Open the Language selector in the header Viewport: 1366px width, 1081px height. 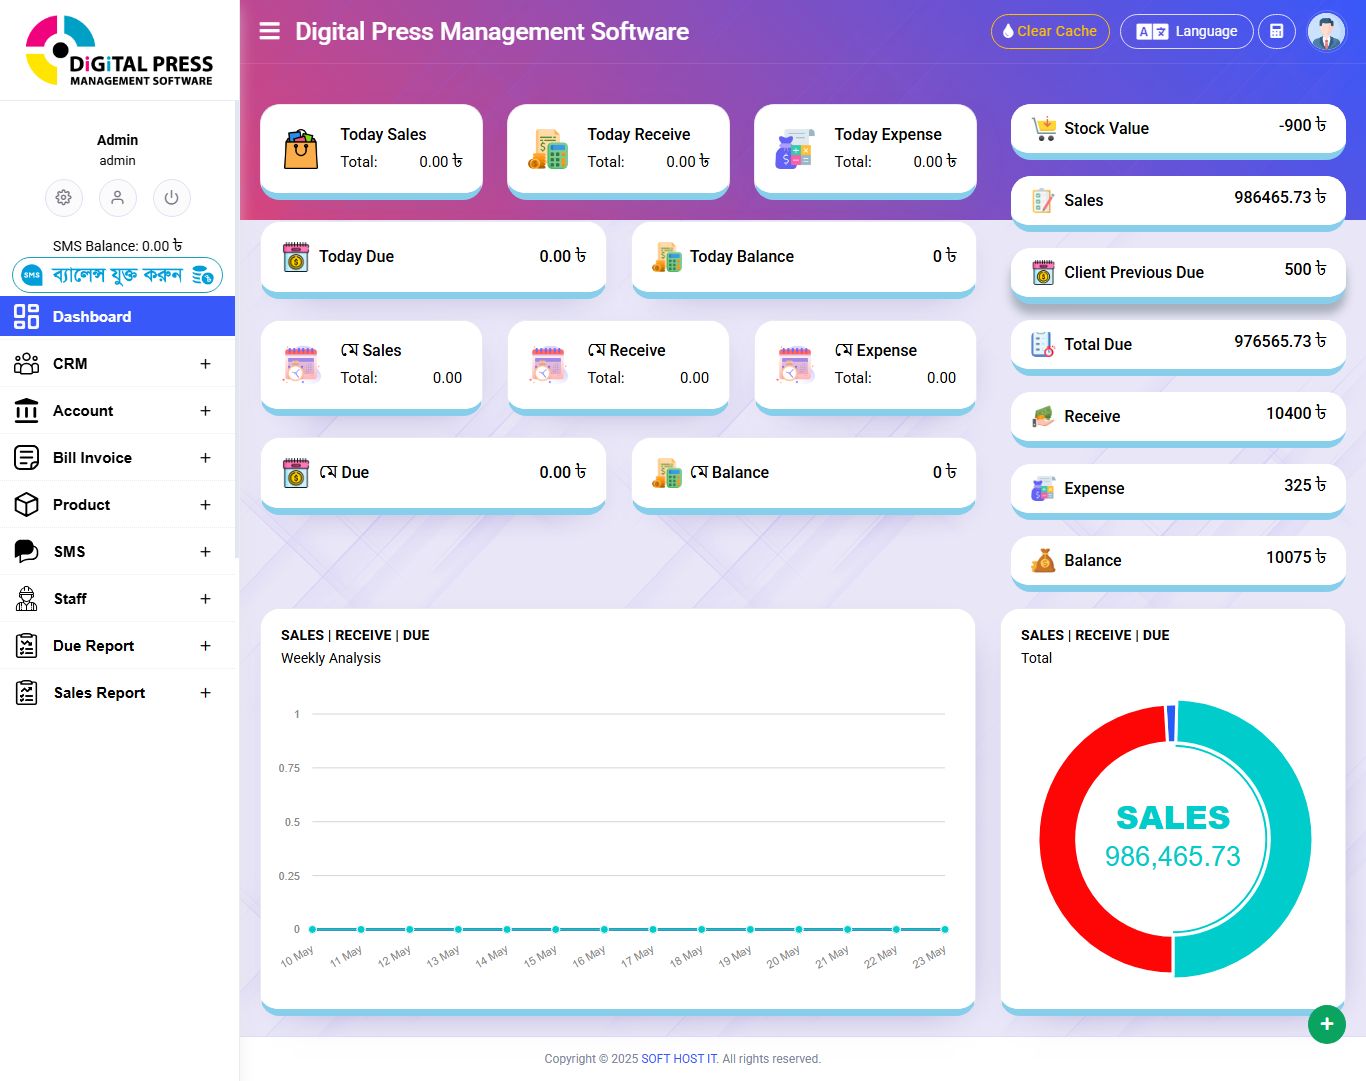coord(1186,31)
